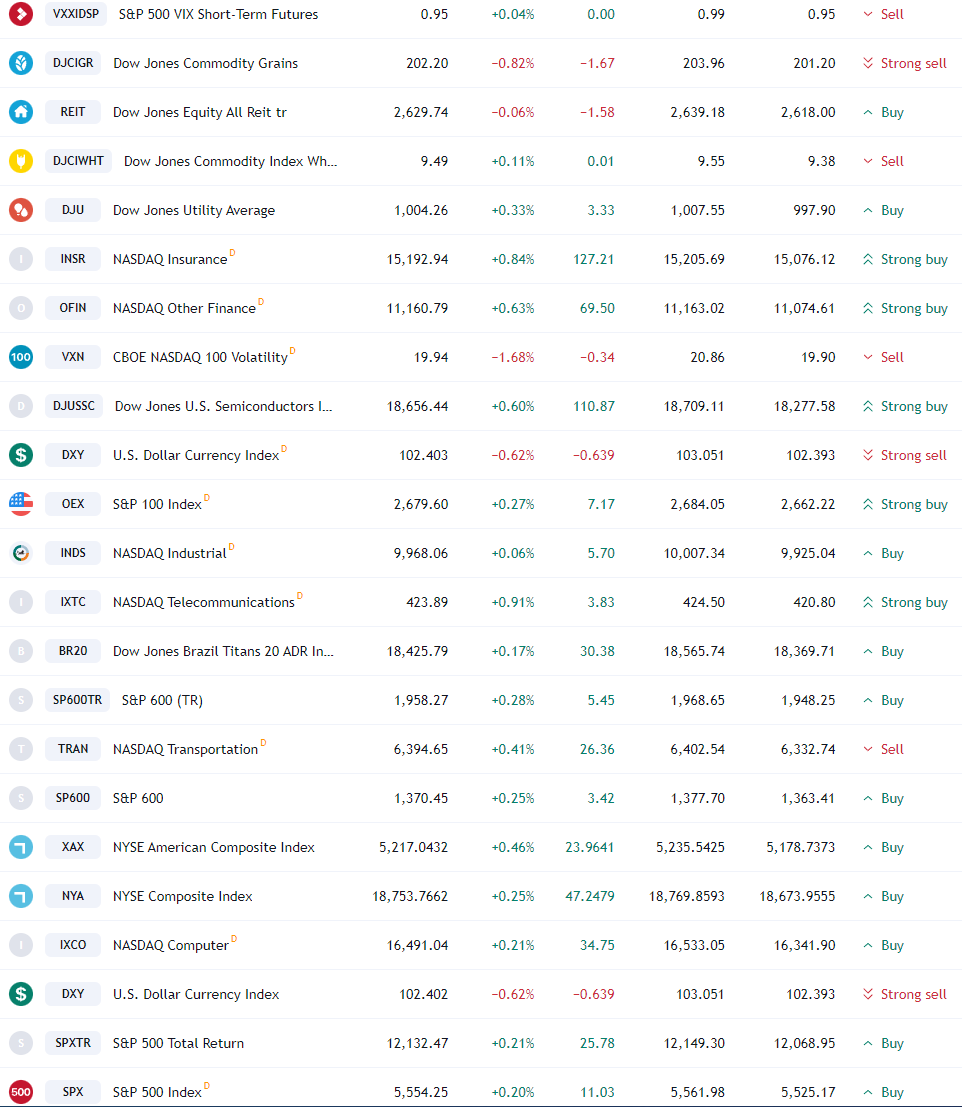The image size is (962, 1107).
Task: Click the NYA NYSE logo icon
Action: click(x=21, y=896)
